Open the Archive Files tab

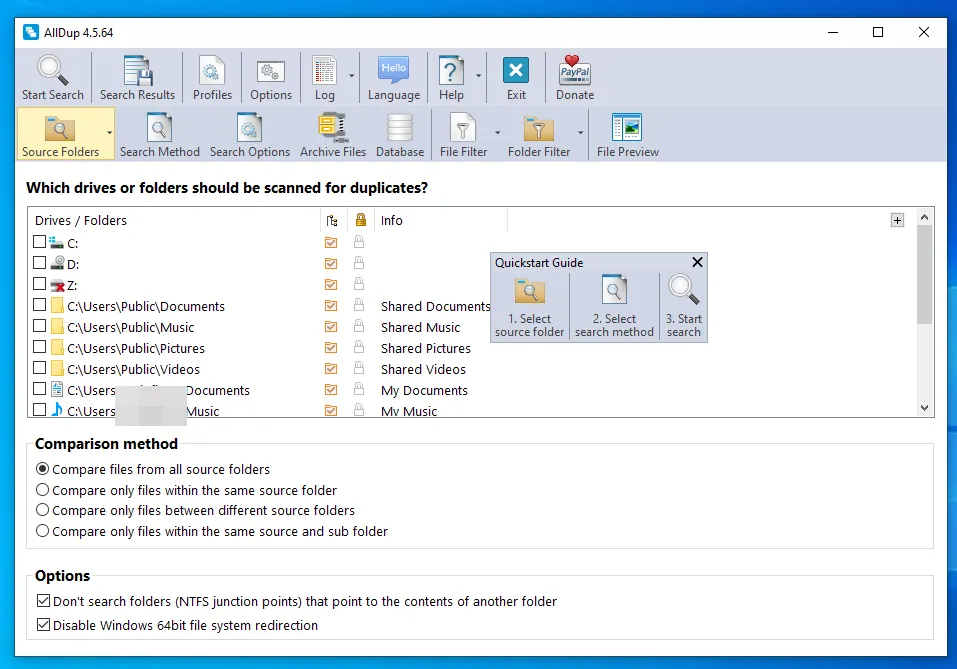click(333, 134)
